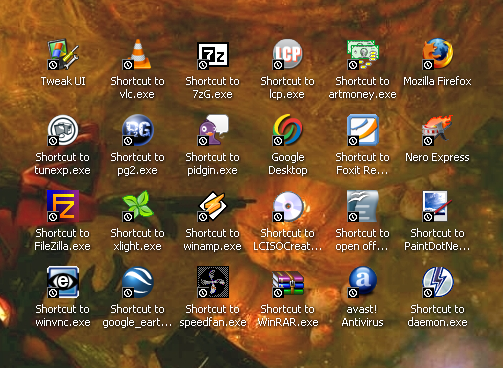Screen dimensions: 503x368
Task: Click the 'Shortcut to FileZilla.exe' label
Action: pos(62,240)
